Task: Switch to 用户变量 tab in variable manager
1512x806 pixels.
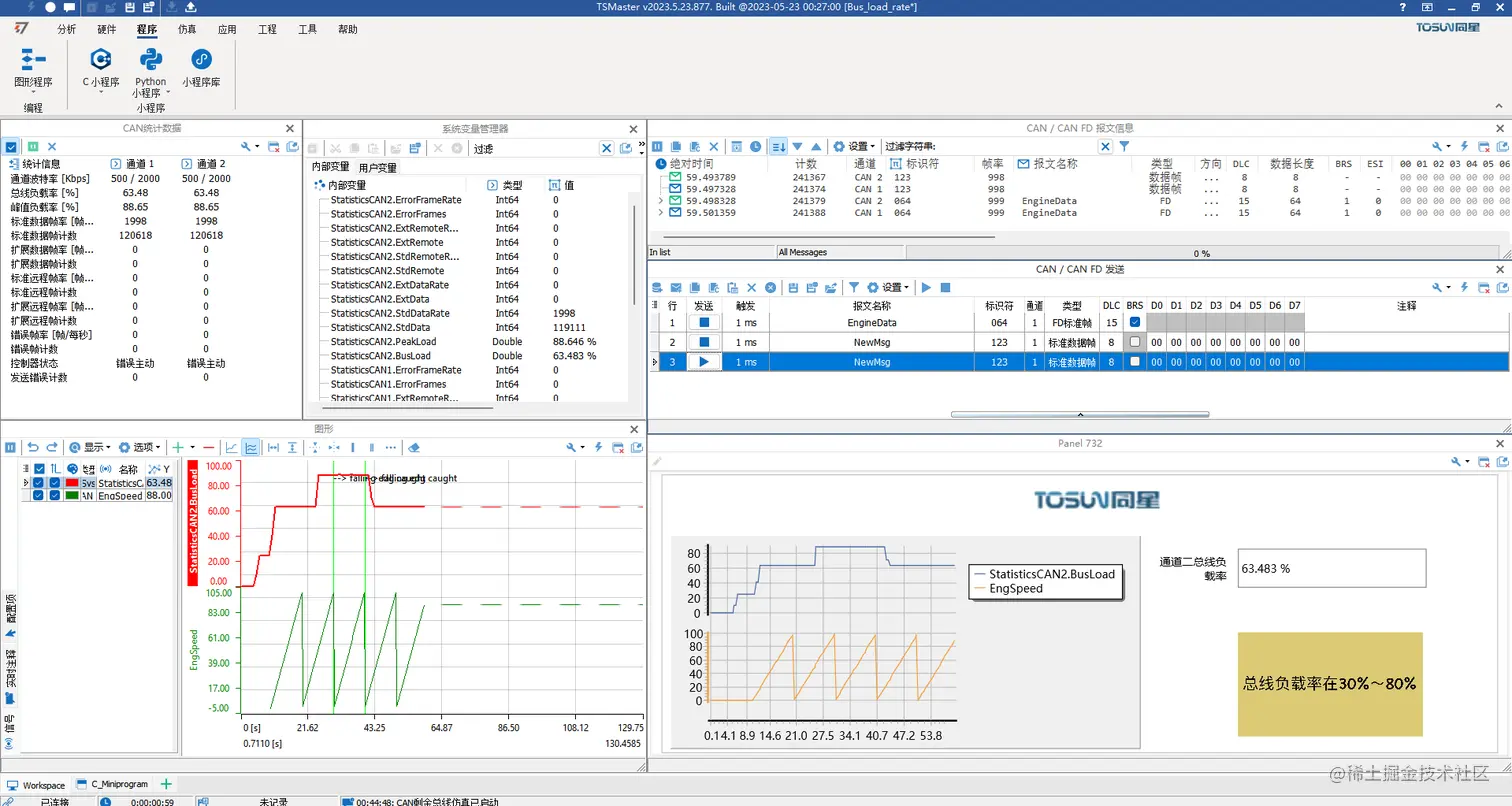Action: pyautogui.click(x=378, y=167)
